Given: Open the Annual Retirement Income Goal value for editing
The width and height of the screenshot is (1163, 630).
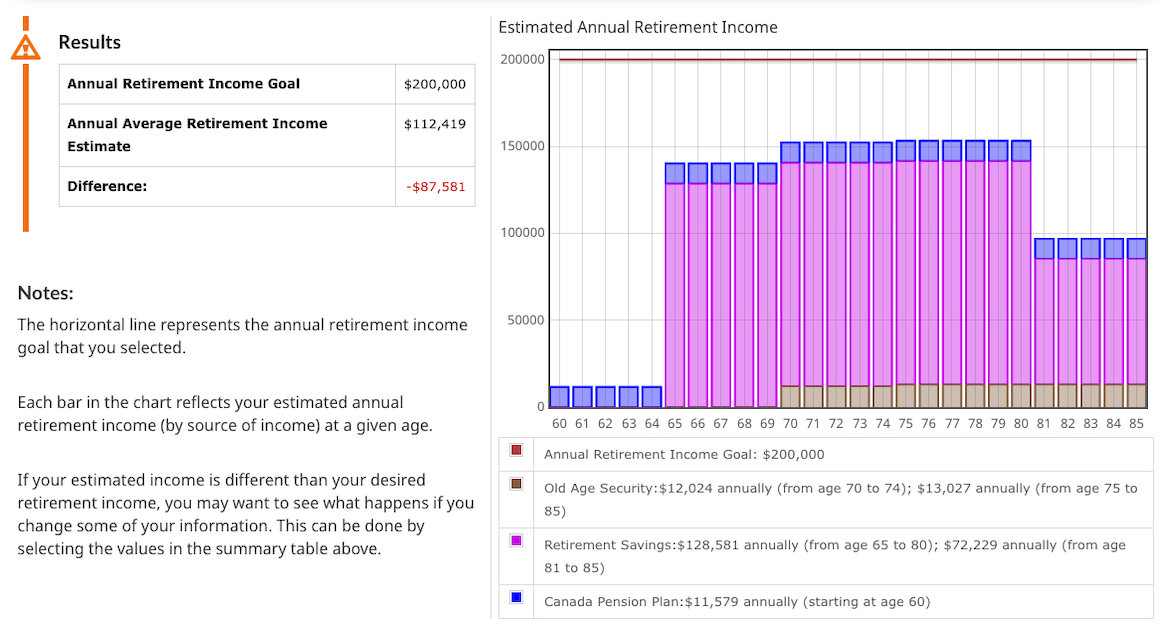Looking at the screenshot, I should point(436,84).
